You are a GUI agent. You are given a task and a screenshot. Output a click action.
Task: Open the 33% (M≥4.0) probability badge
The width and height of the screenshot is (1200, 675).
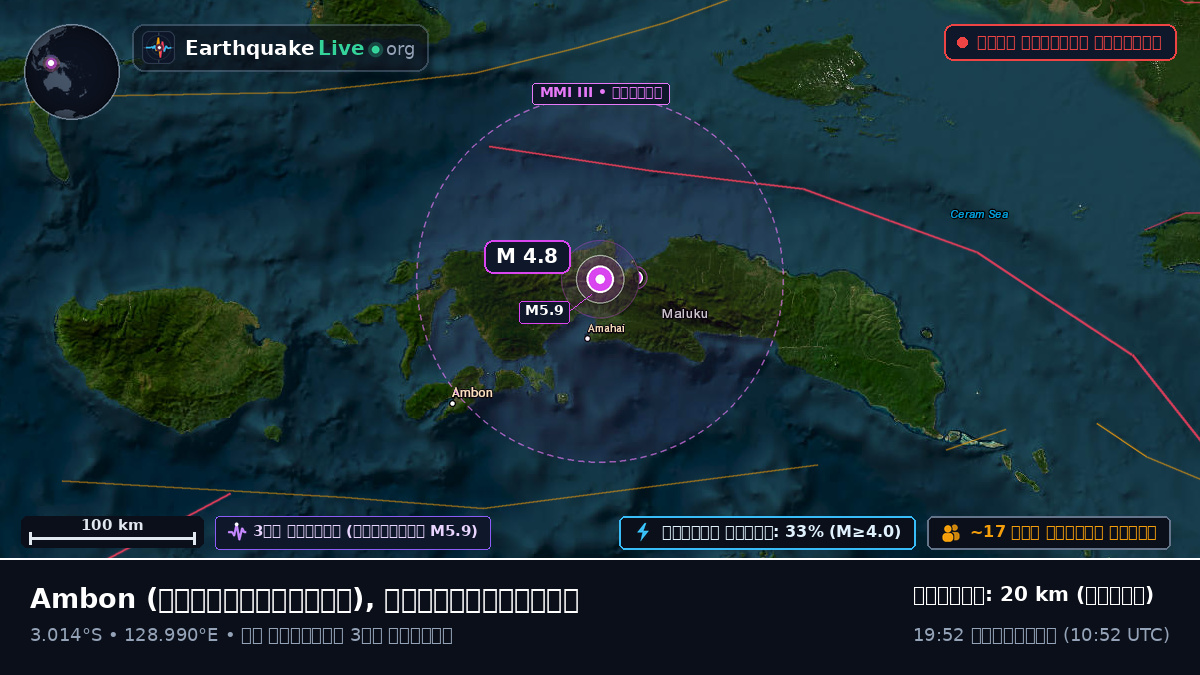[x=767, y=533]
